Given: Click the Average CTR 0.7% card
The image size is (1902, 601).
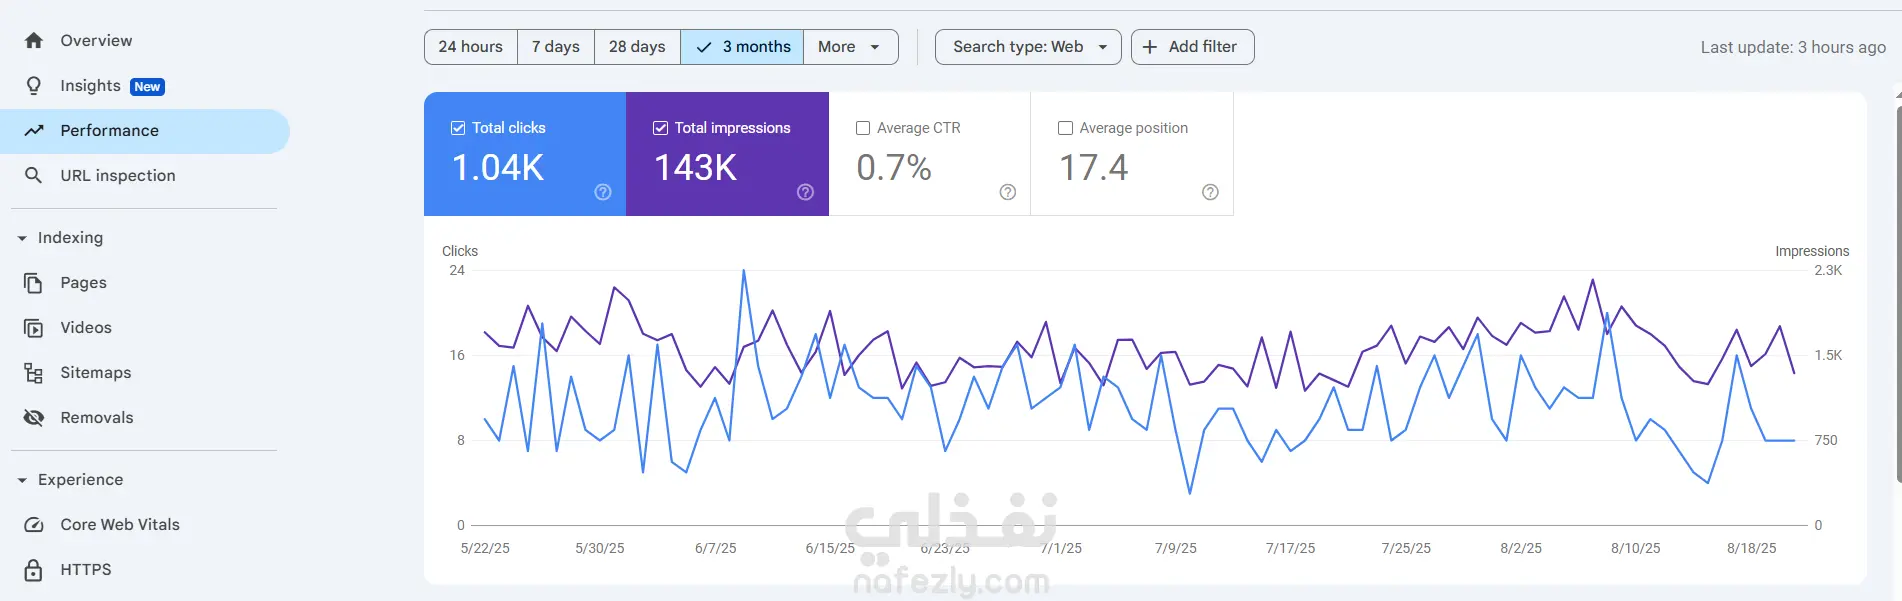Looking at the screenshot, I should (930, 154).
